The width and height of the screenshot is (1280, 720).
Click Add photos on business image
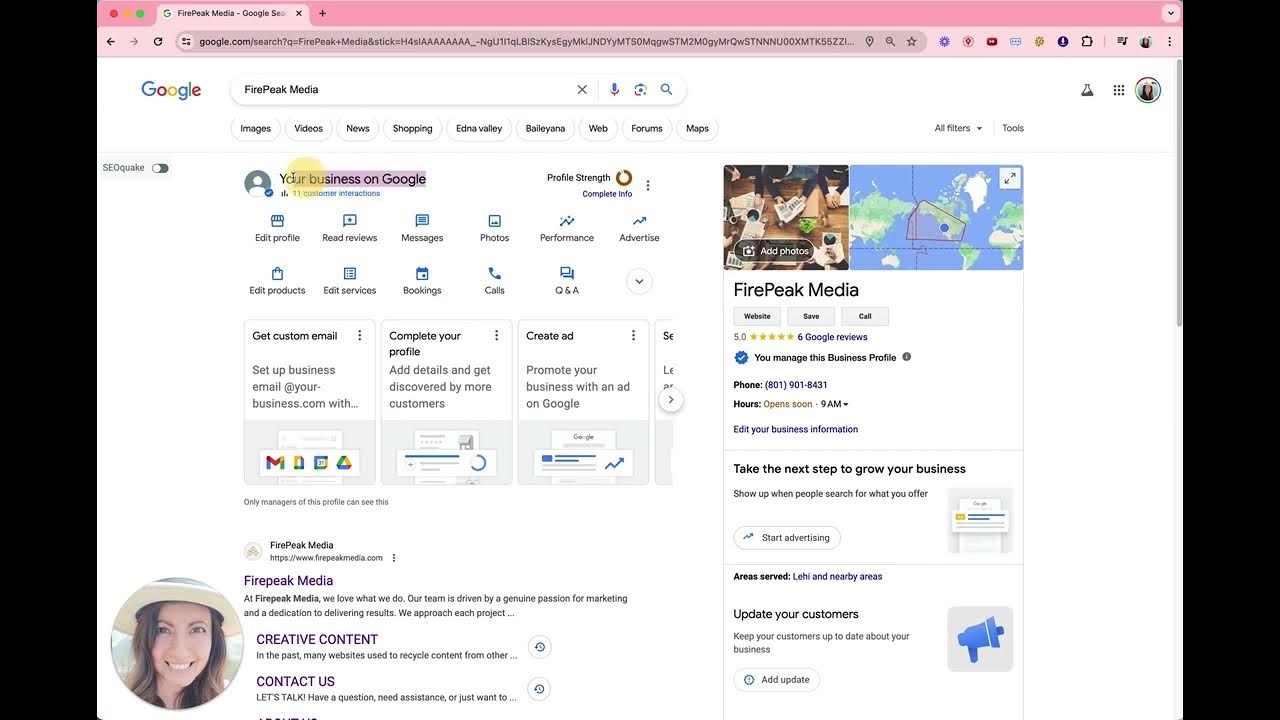click(774, 251)
